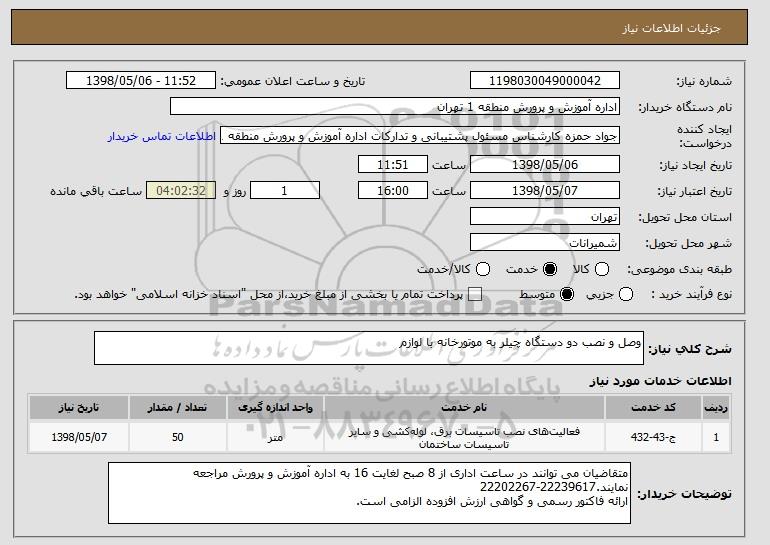The image size is (770, 545).
Task: Click service code cell ج-43-432
Action: coord(653,437)
